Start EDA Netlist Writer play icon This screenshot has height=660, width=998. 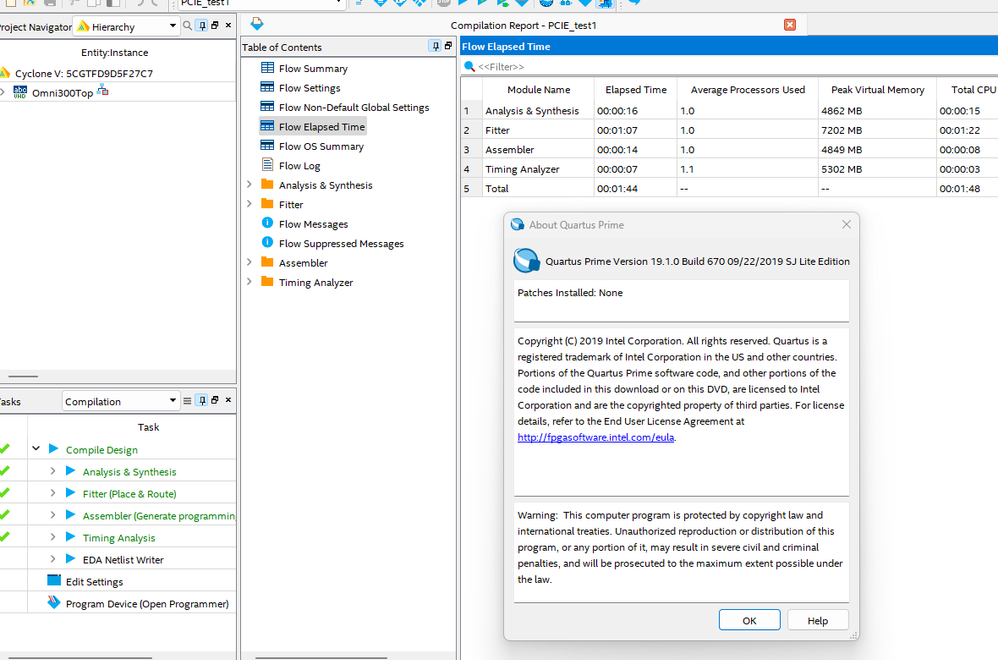71,559
